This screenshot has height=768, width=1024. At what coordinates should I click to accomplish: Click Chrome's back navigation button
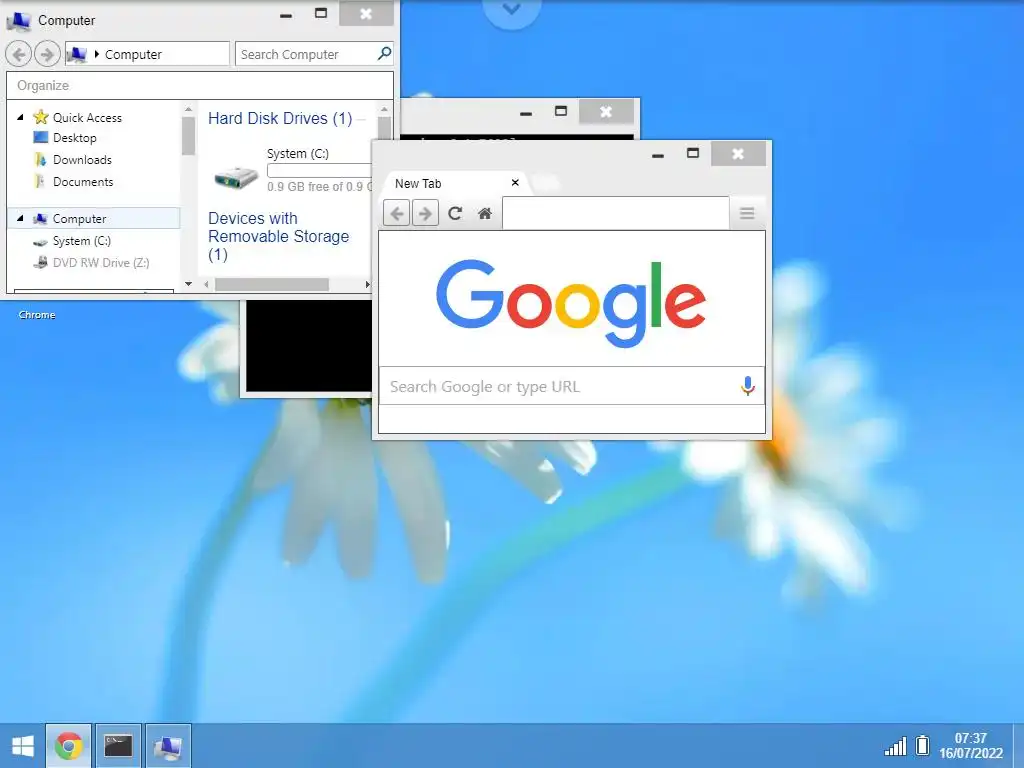(396, 214)
